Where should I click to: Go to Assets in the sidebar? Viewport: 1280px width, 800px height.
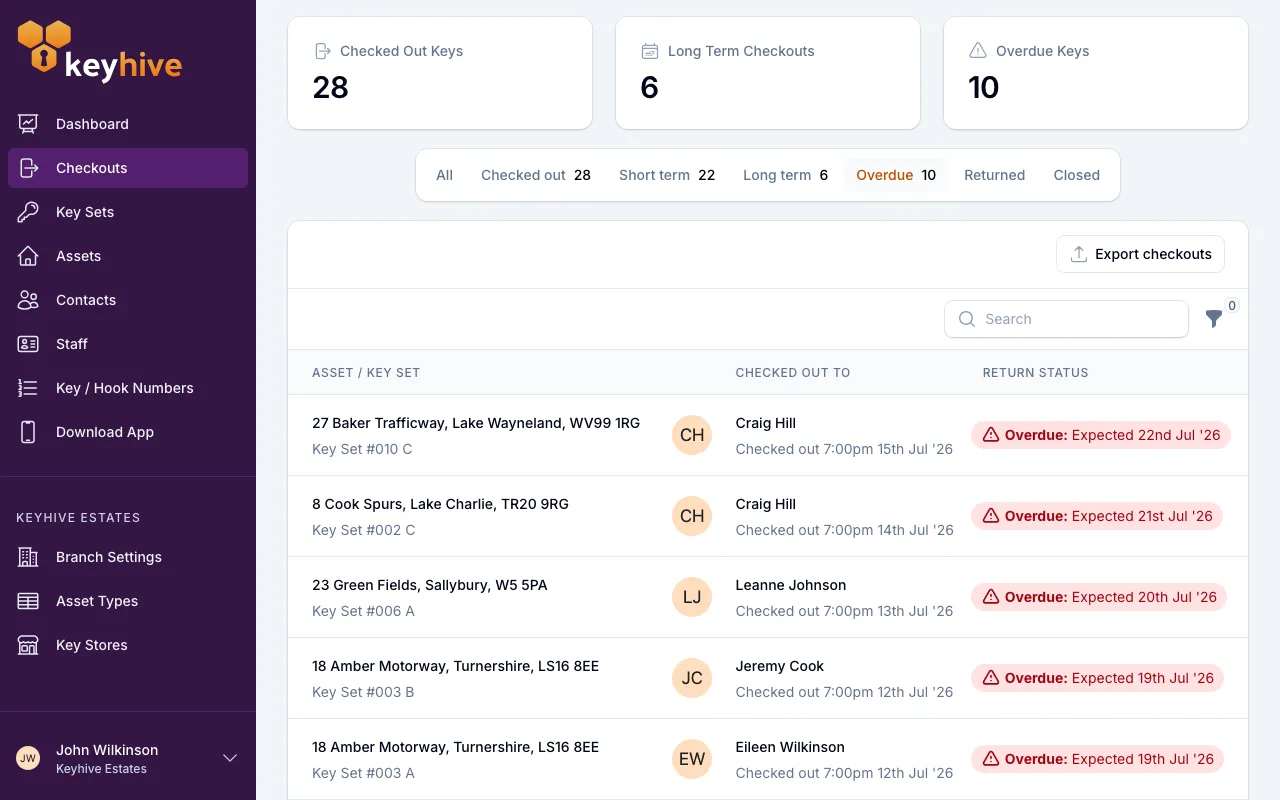point(128,256)
